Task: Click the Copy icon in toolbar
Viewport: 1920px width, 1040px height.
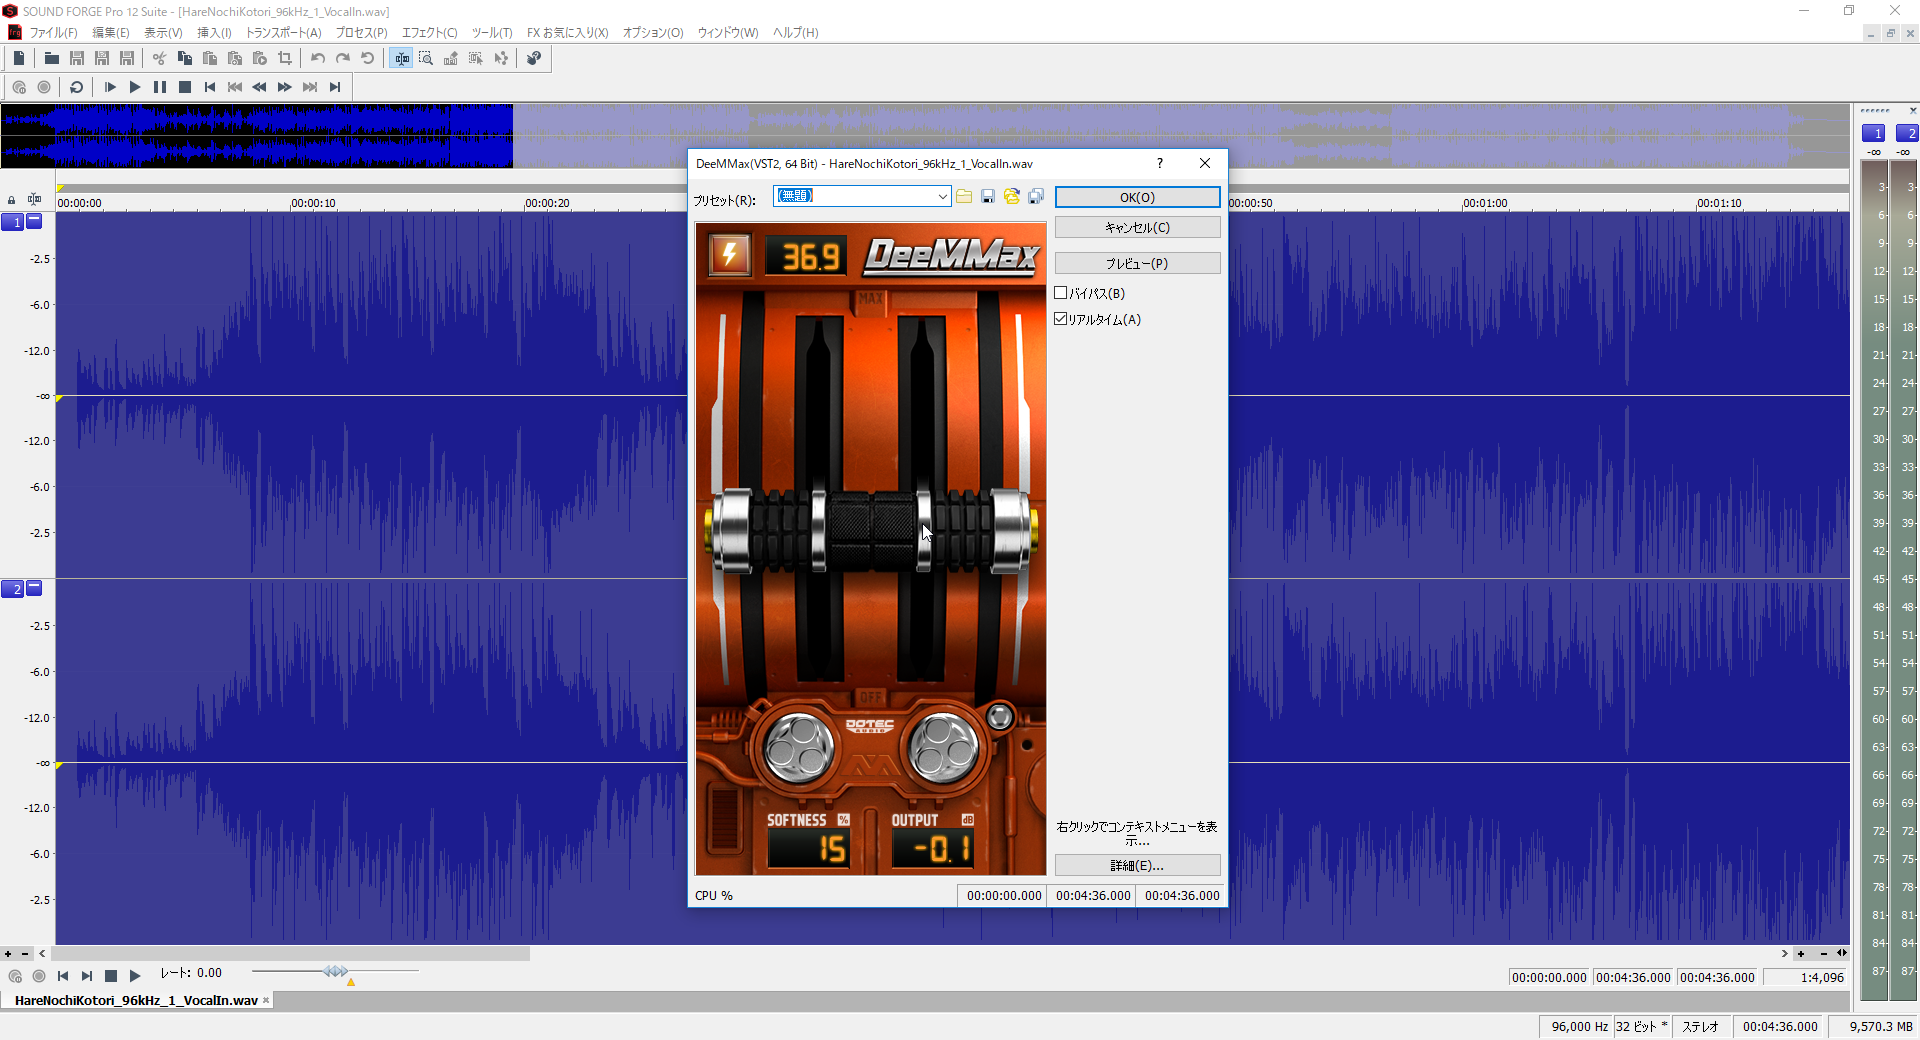Action: pos(184,58)
